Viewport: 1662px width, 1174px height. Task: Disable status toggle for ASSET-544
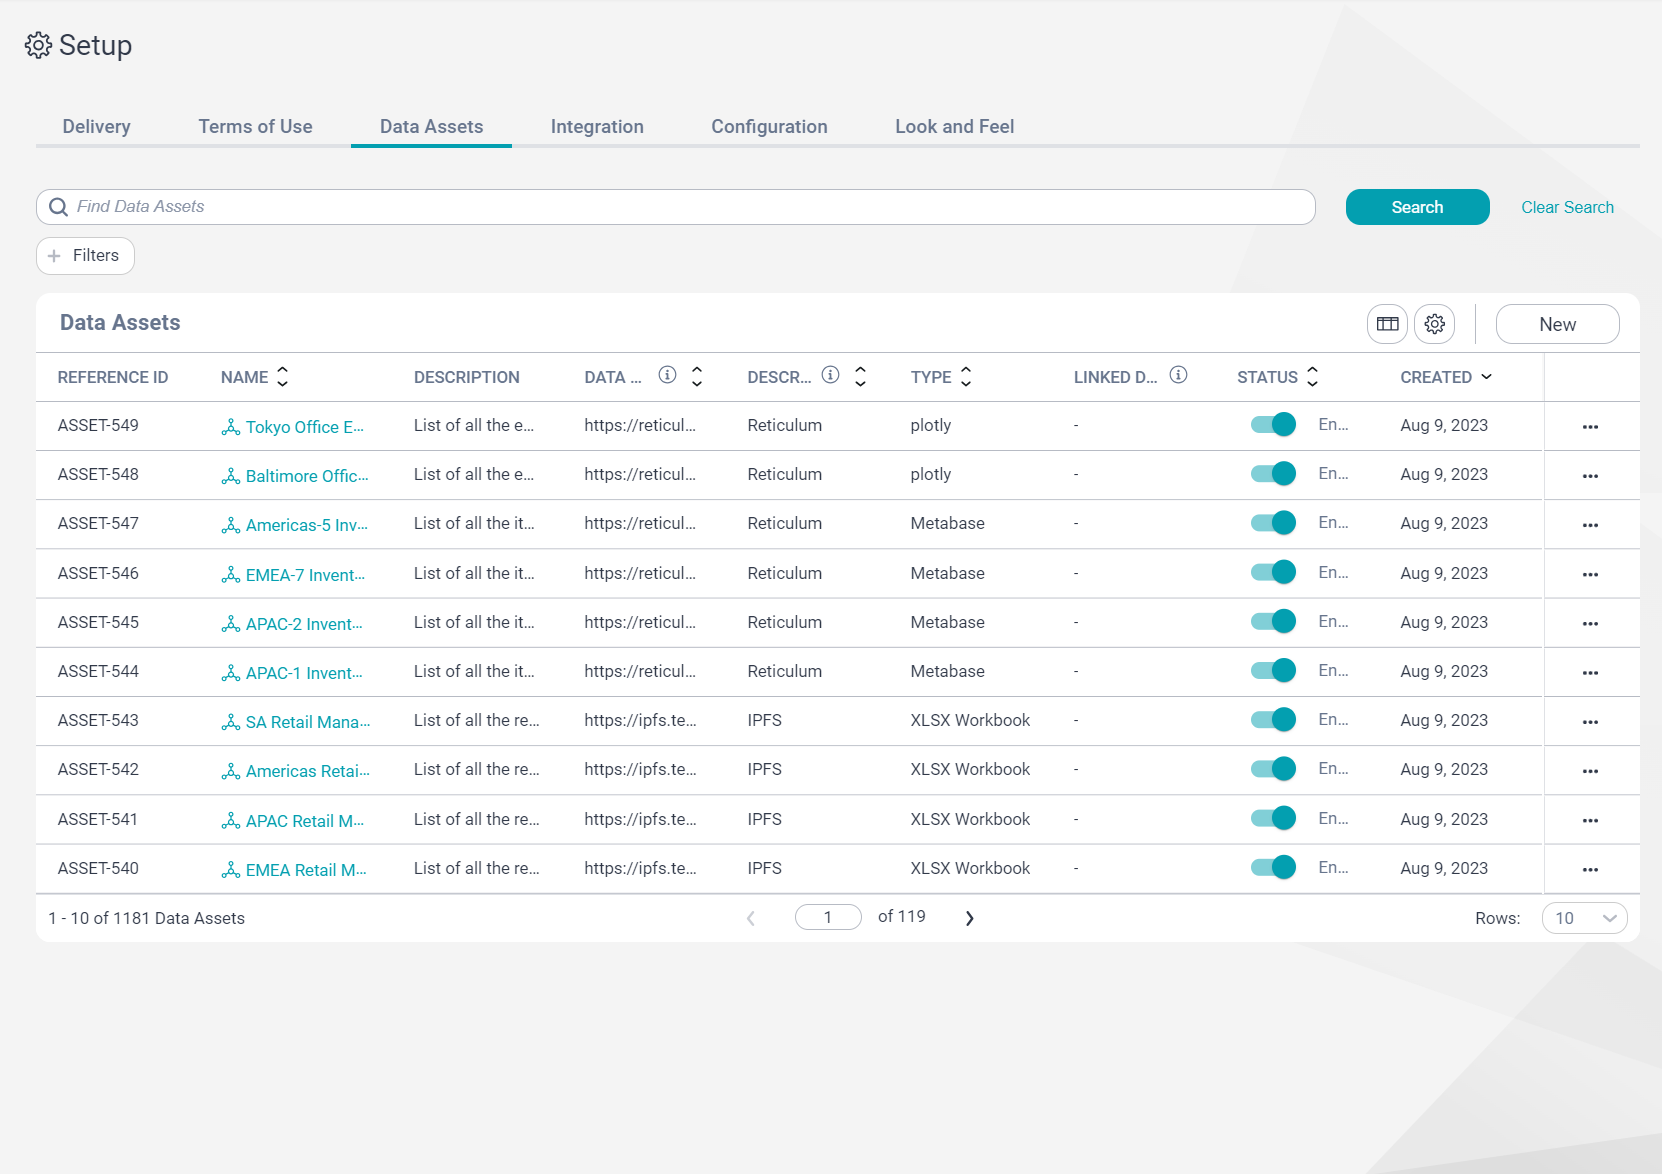pos(1273,670)
